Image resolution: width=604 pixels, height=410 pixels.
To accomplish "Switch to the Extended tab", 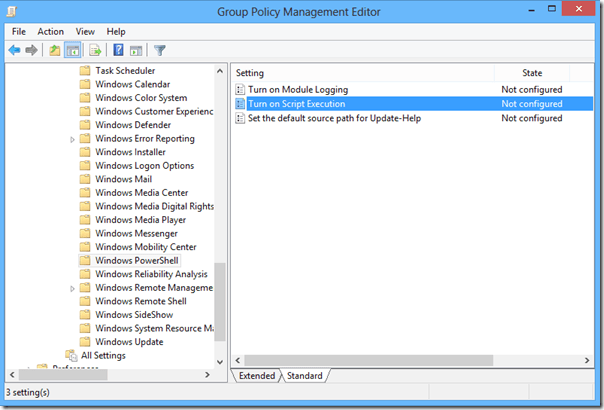I will click(256, 376).
